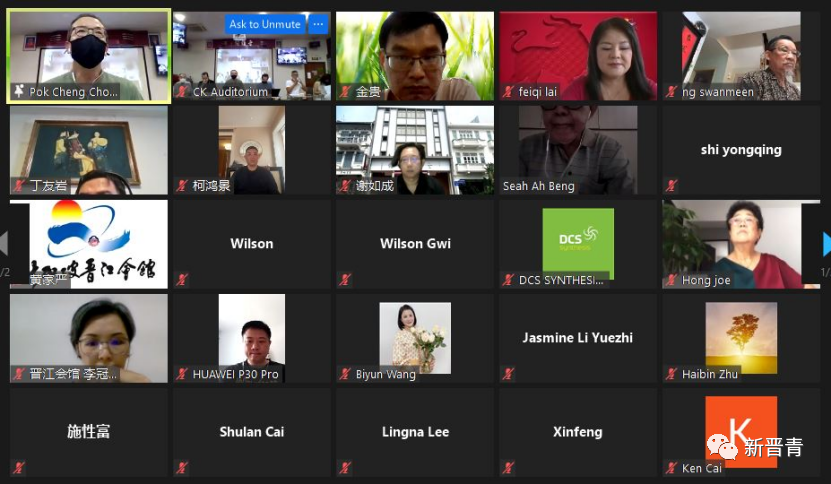Select Haibin Zhu sunset tree avatar

(x=741, y=338)
